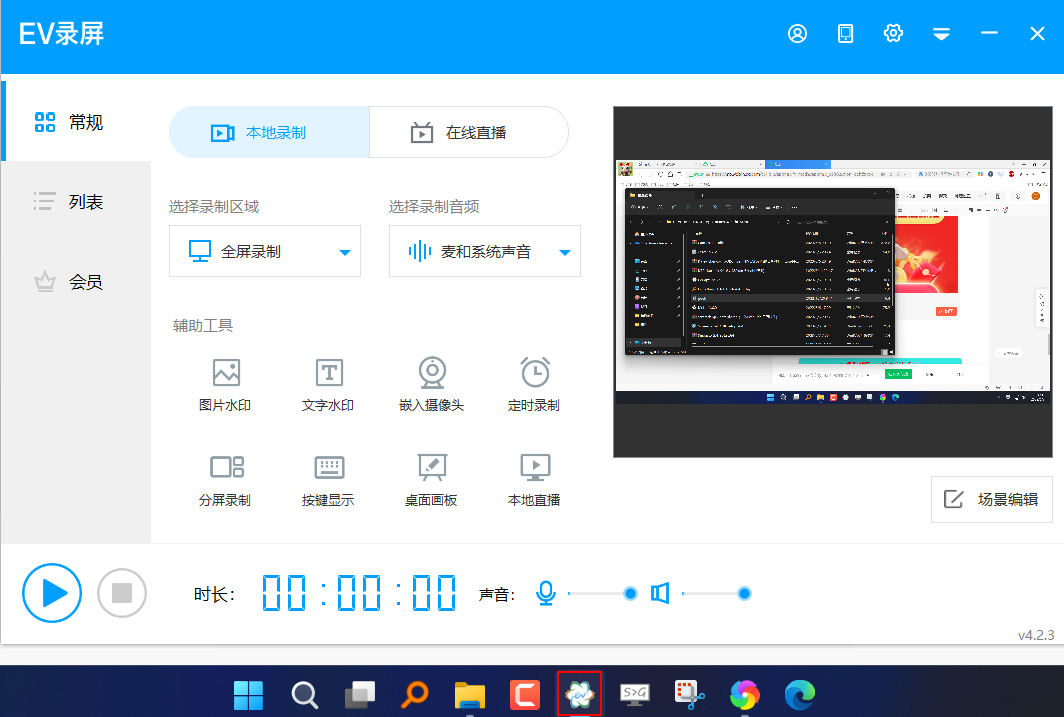The width and height of the screenshot is (1064, 717).
Task: Stop recording with the stop button
Action: tap(122, 593)
